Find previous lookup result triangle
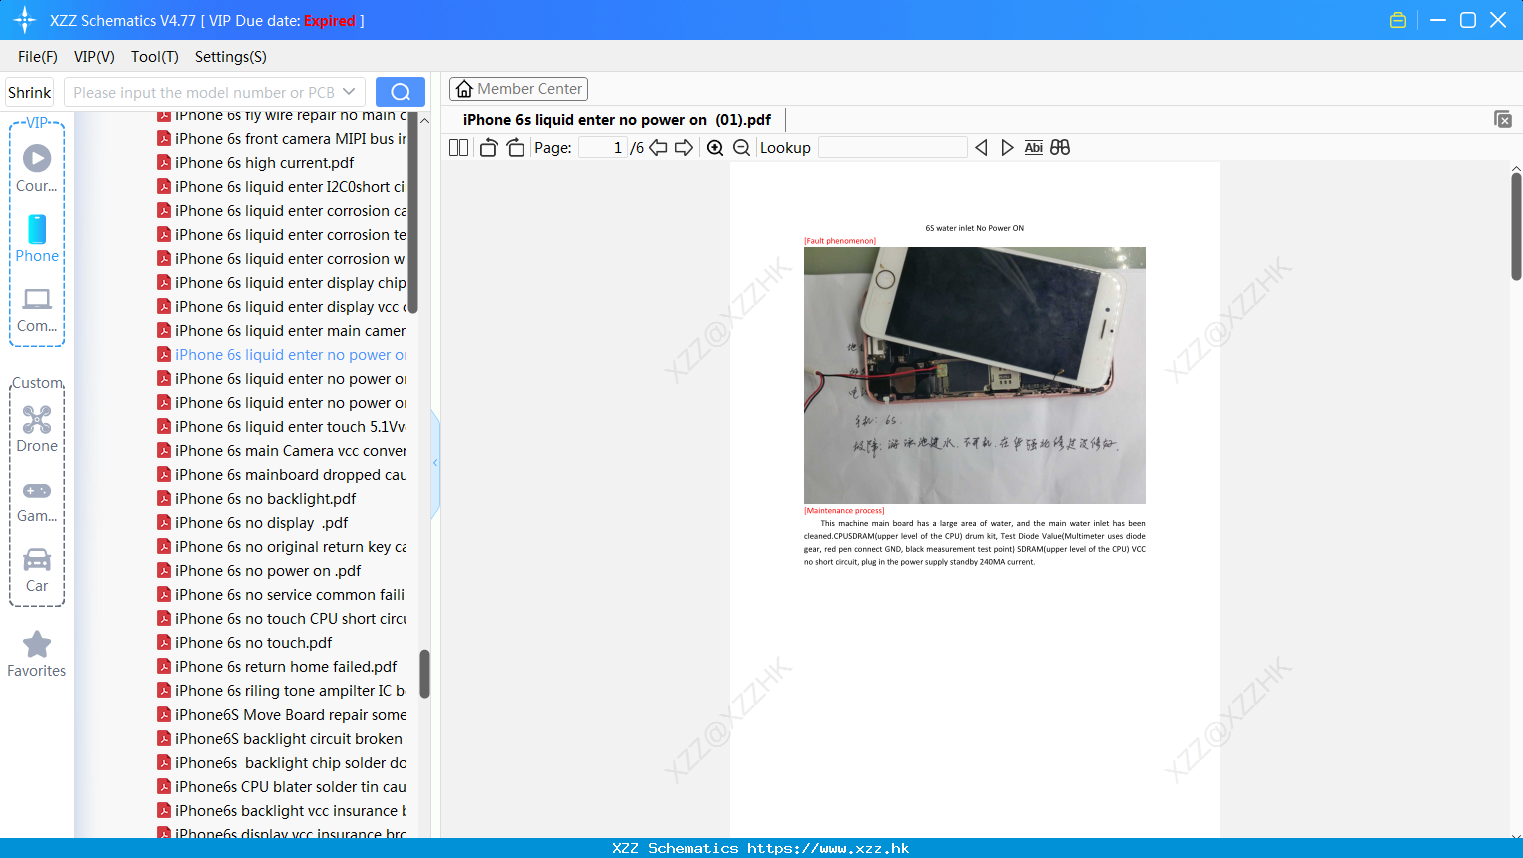The width and height of the screenshot is (1523, 858). pyautogui.click(x=981, y=148)
